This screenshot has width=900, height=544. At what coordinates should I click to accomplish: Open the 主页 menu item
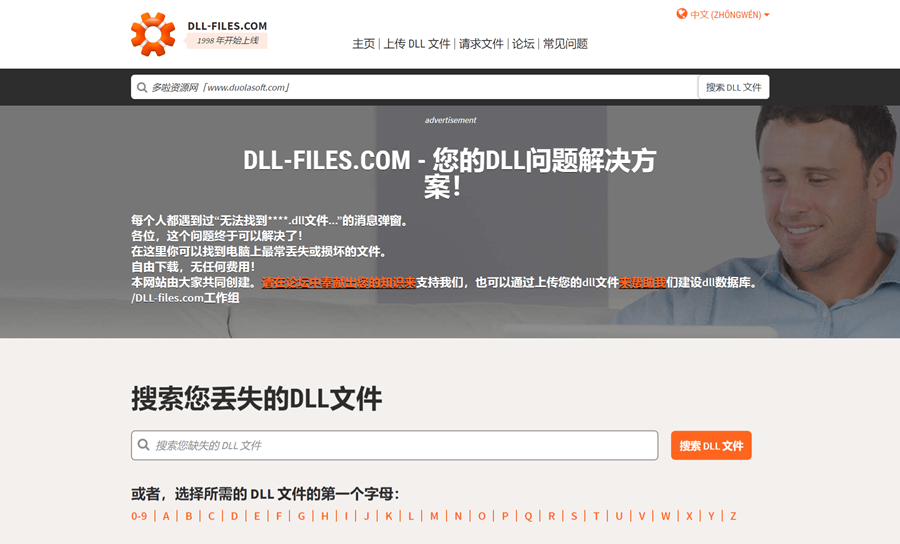[x=363, y=44]
